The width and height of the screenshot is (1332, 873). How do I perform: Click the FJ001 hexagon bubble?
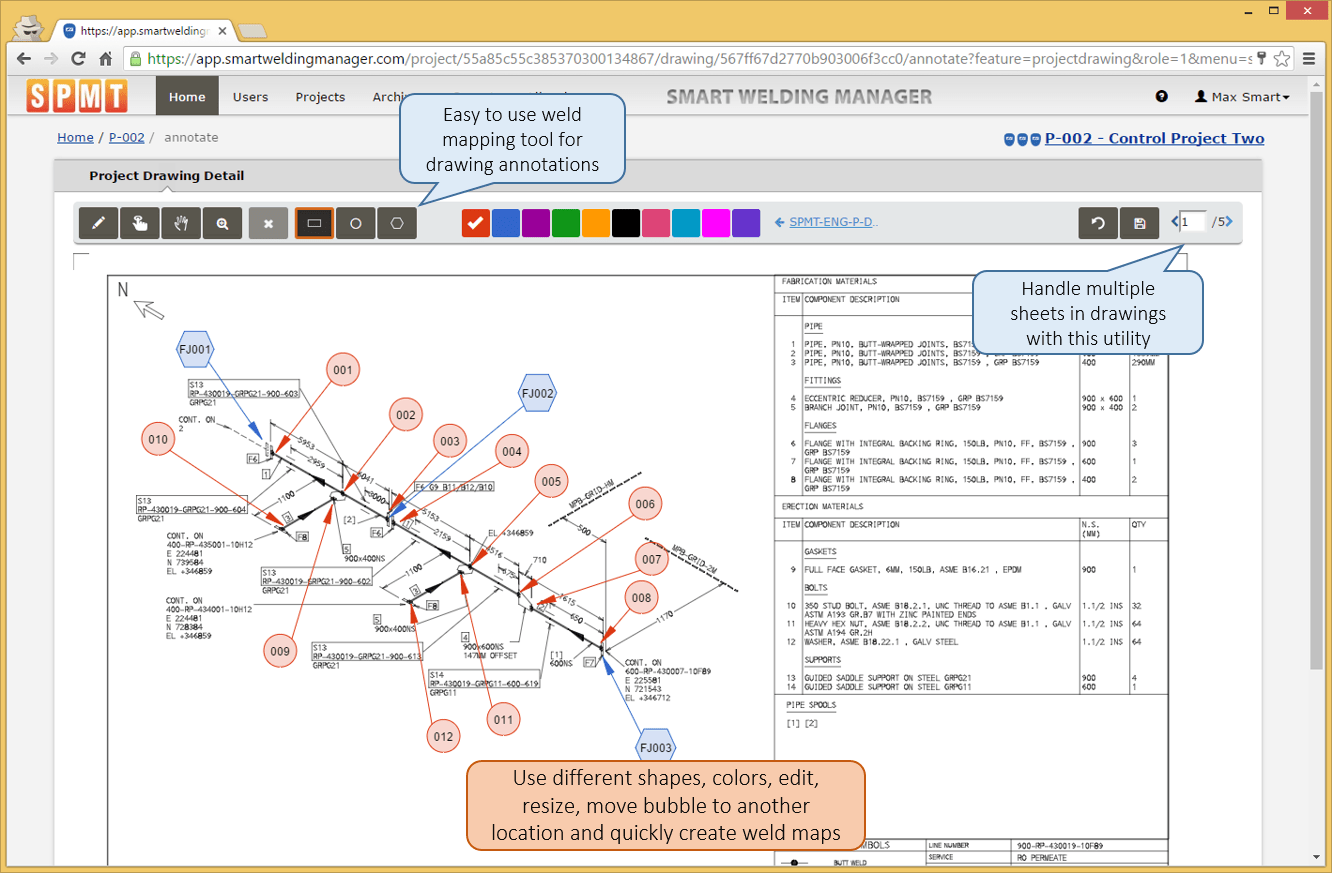[195, 350]
